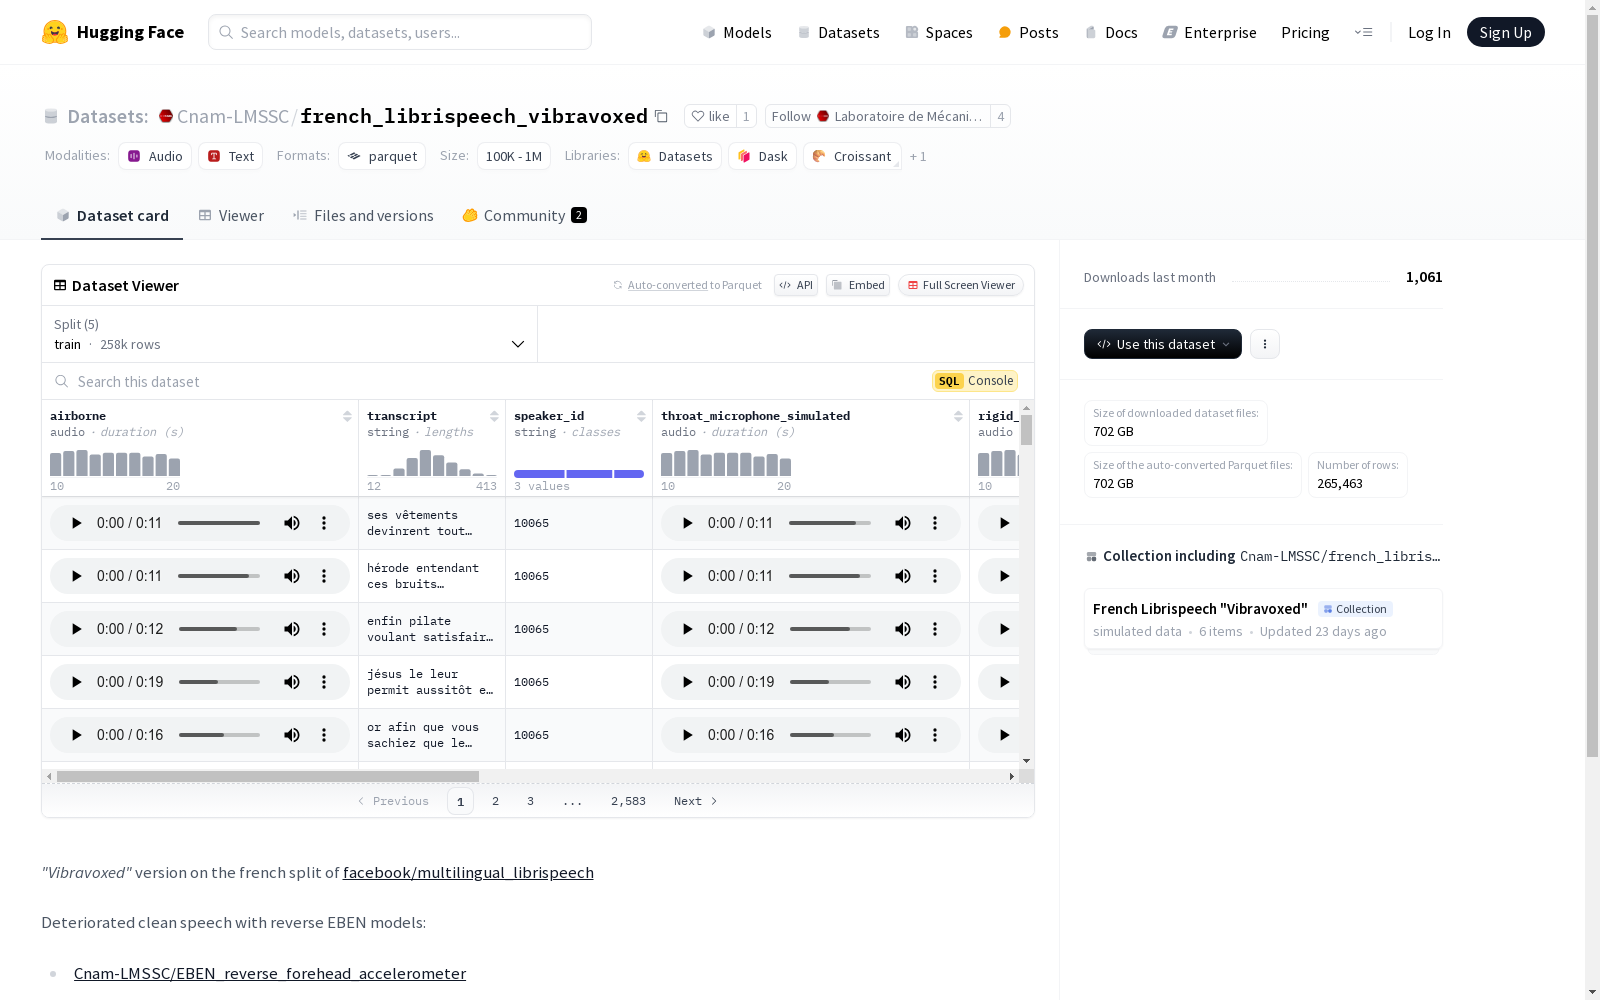Mute airborne audio in 'enfin pilate' row
This screenshot has width=1600, height=1000.
coord(292,629)
